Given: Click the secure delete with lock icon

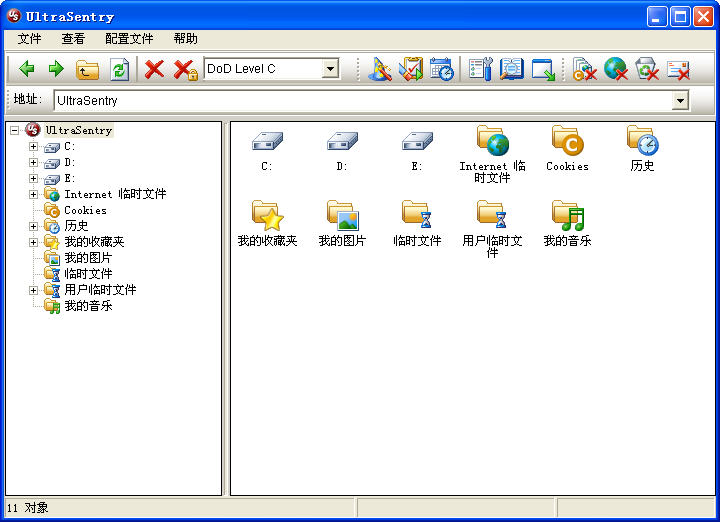Looking at the screenshot, I should coord(186,70).
